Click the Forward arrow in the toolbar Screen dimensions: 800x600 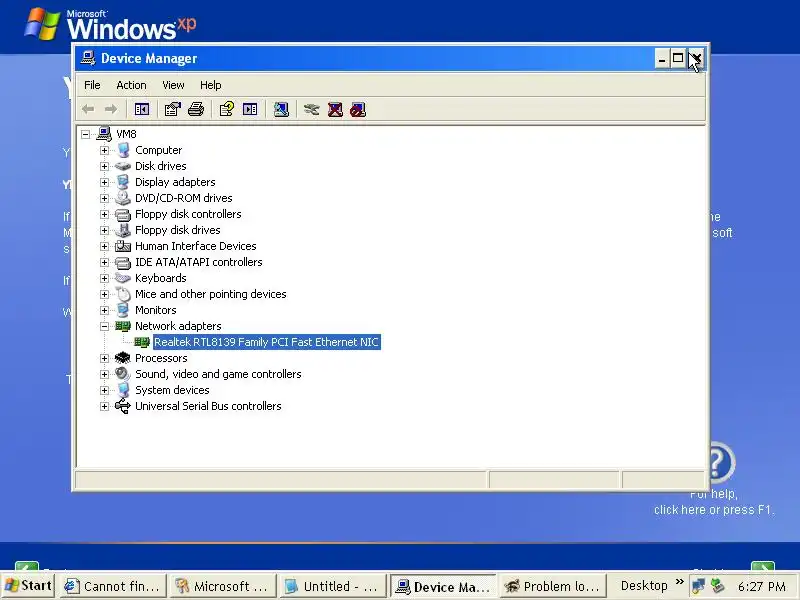coord(111,109)
